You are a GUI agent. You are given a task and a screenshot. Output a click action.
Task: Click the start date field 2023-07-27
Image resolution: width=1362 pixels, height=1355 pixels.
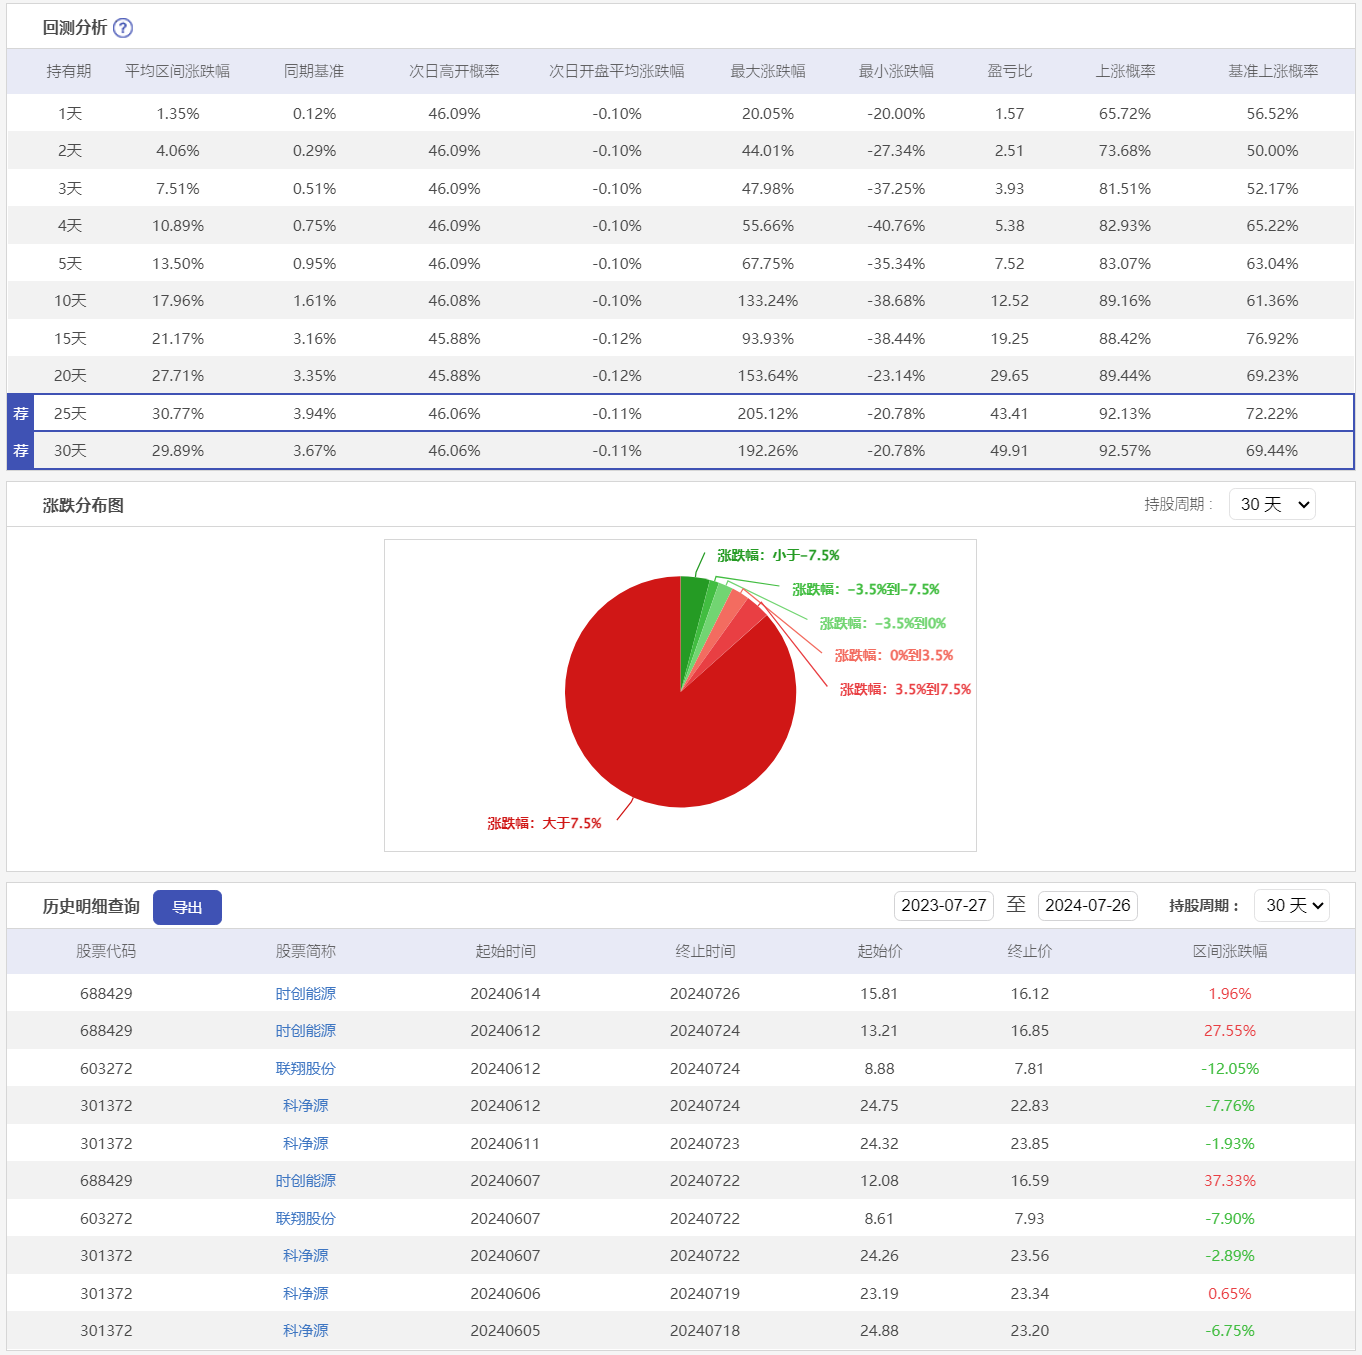[943, 906]
